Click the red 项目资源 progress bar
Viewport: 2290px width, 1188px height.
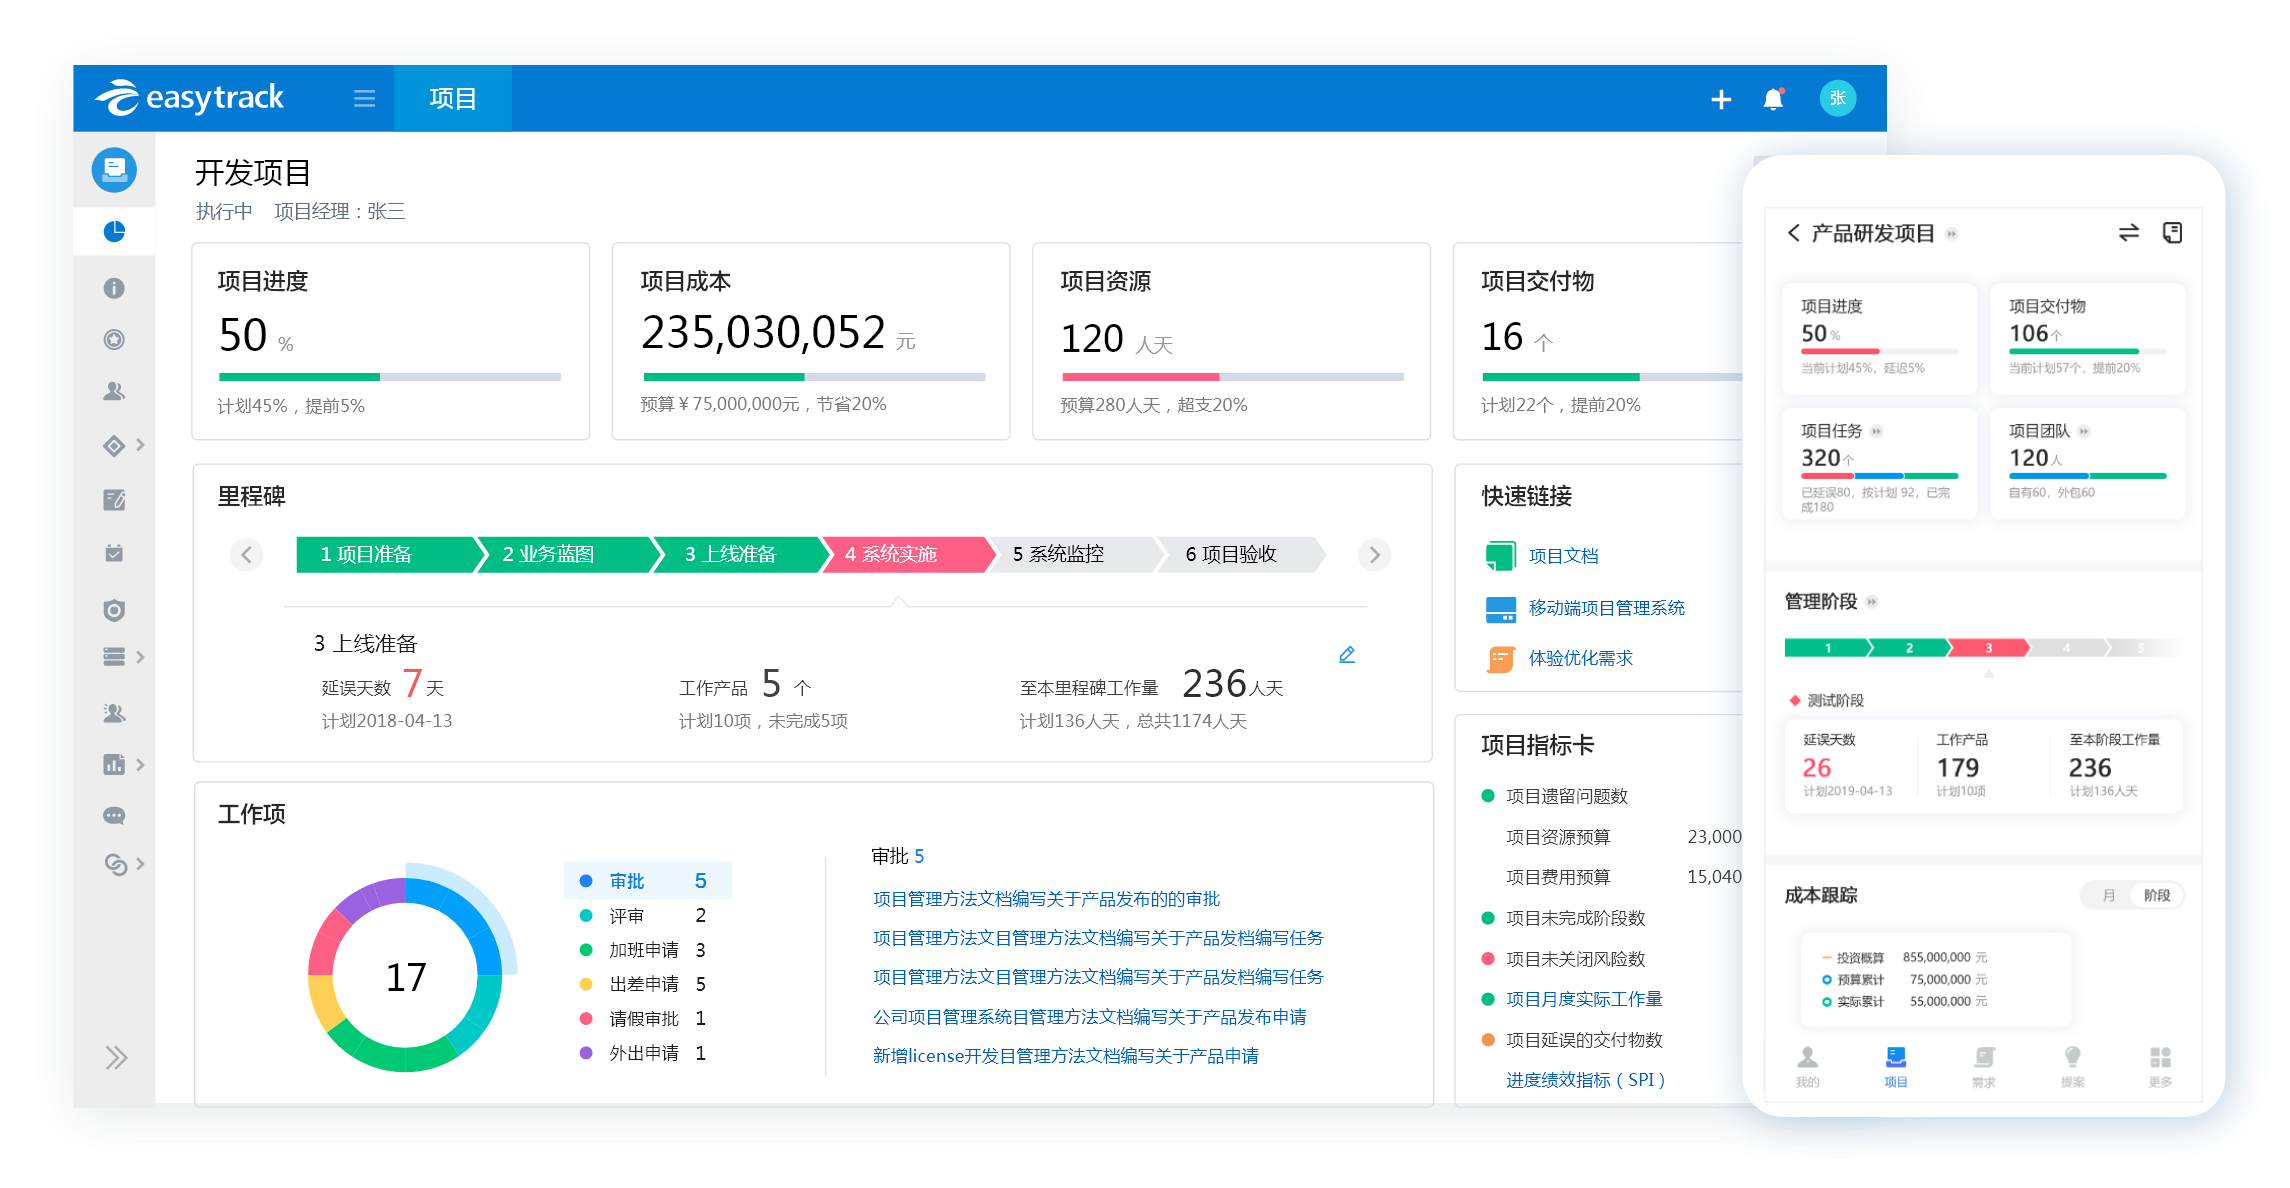[x=1233, y=377]
